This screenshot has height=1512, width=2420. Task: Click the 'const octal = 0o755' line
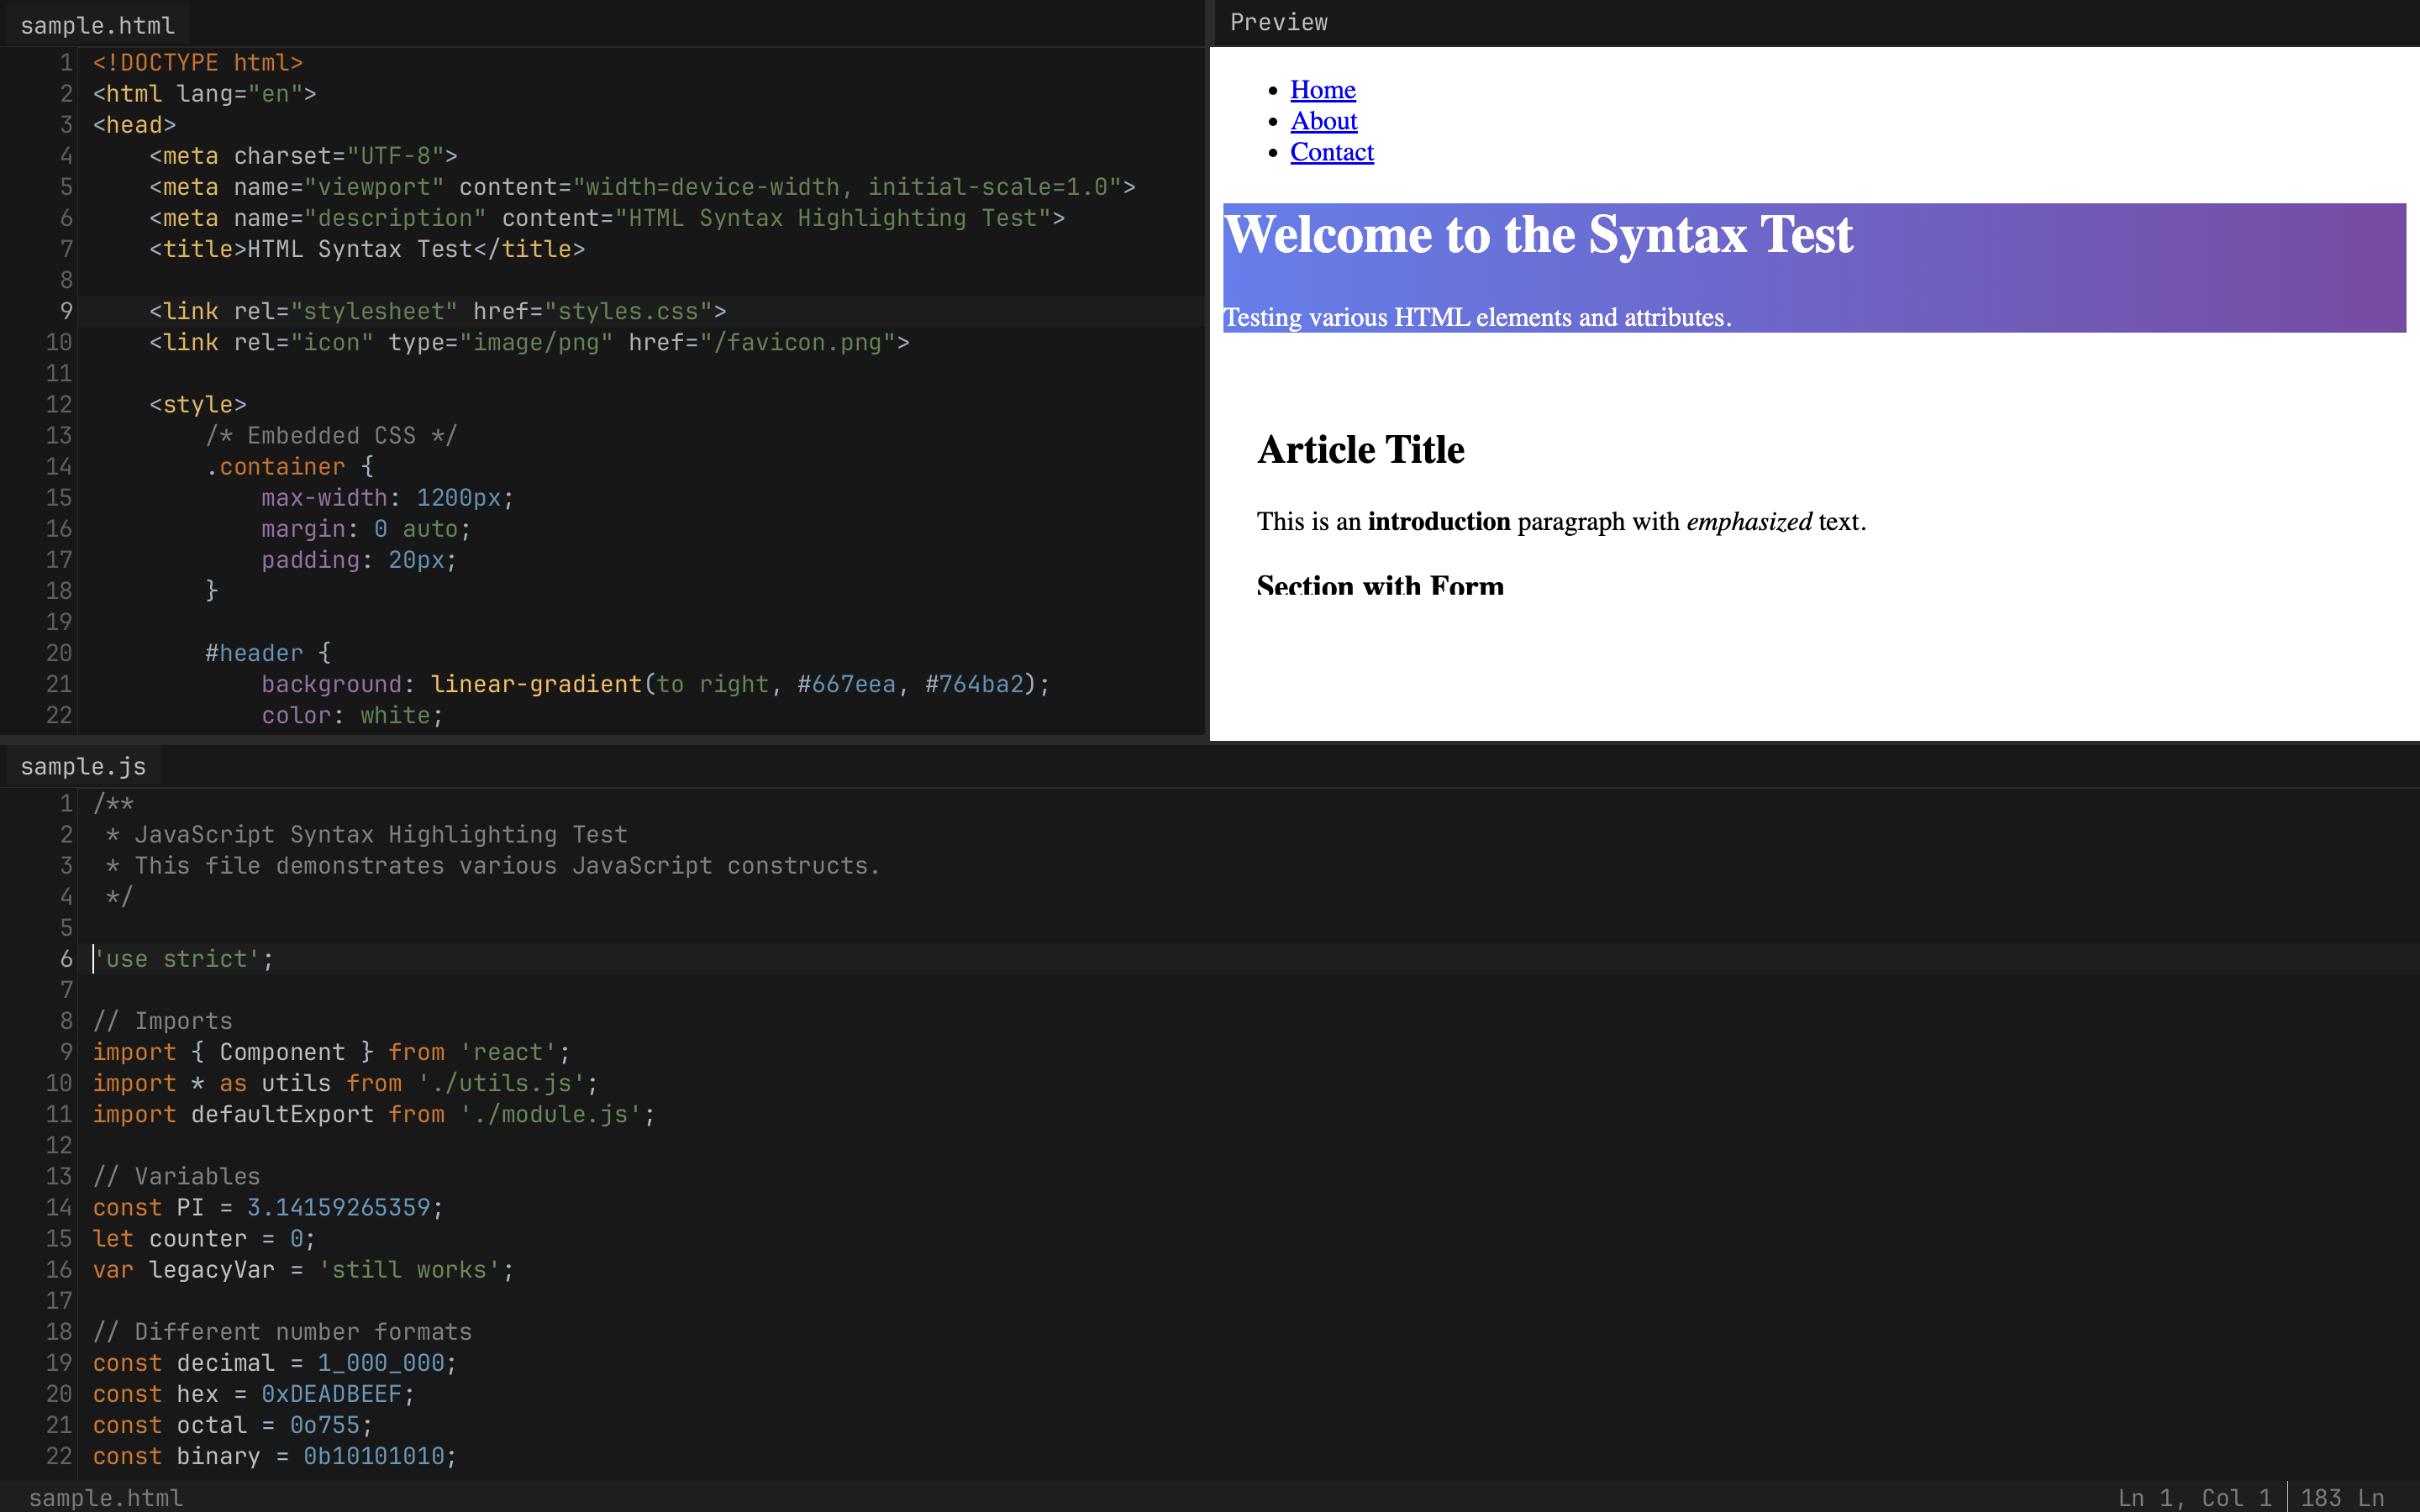pyautogui.click(x=232, y=1424)
